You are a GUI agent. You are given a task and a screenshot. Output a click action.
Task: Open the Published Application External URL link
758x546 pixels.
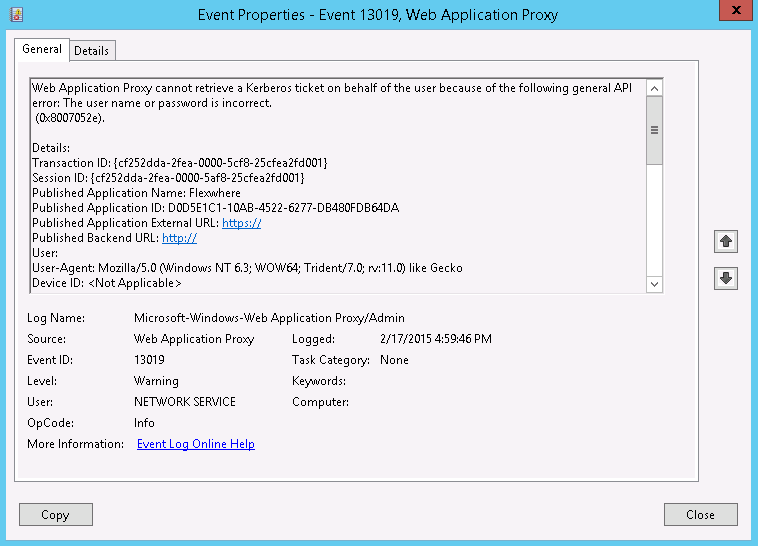[241, 223]
